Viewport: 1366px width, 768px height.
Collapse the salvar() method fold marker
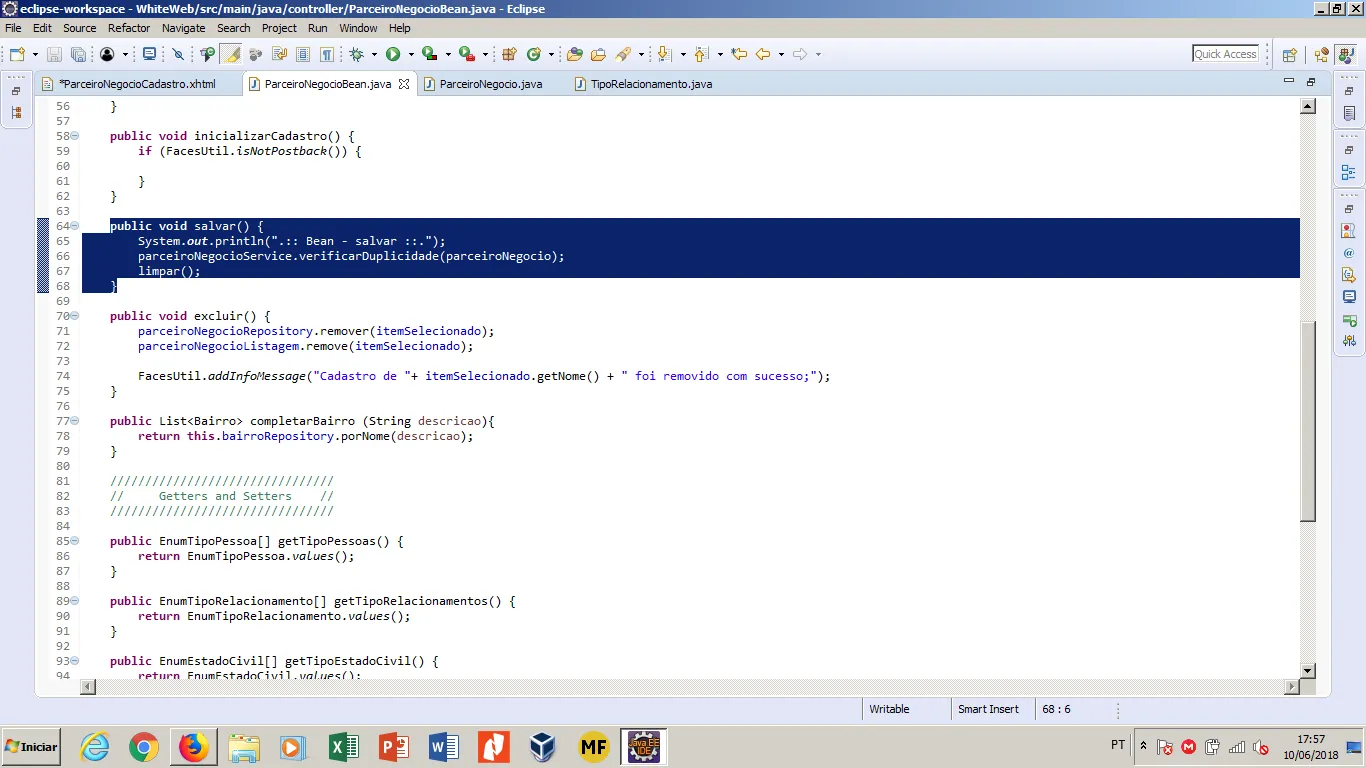(x=75, y=226)
